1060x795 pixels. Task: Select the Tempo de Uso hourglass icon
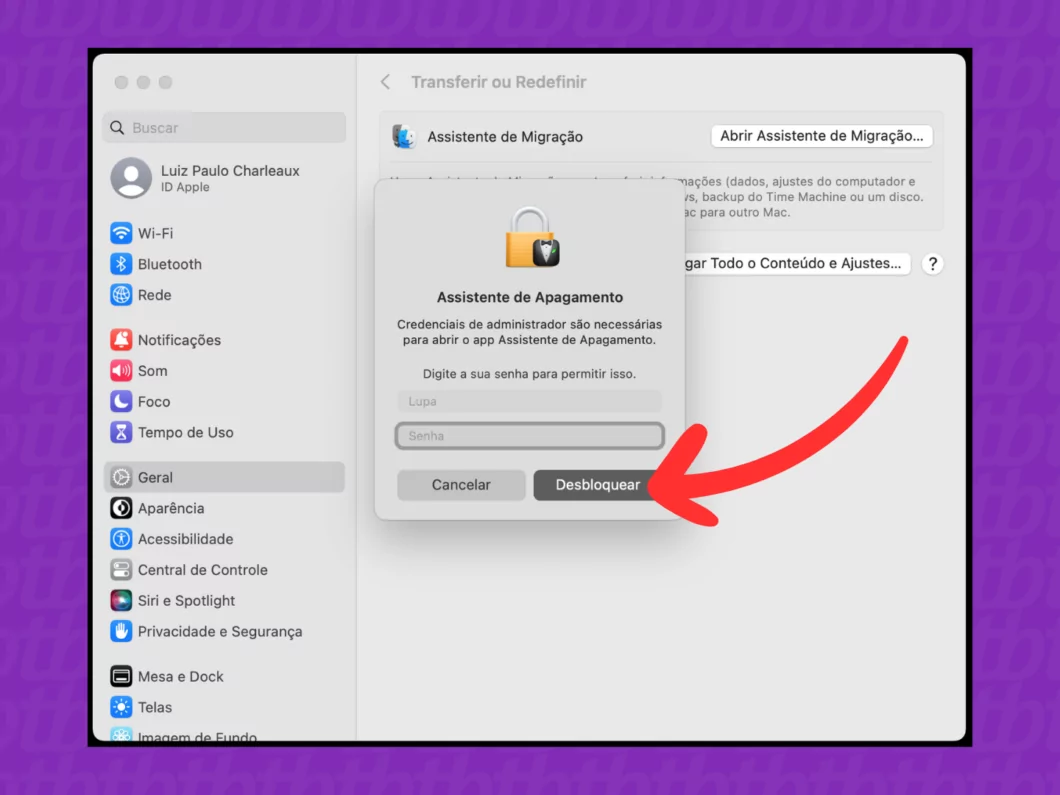[x=121, y=433]
